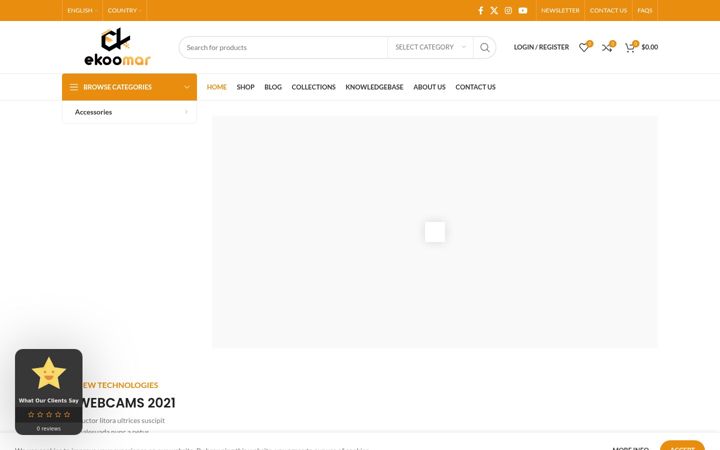The width and height of the screenshot is (720, 450).
Task: Click the FAQs link
Action: (645, 10)
